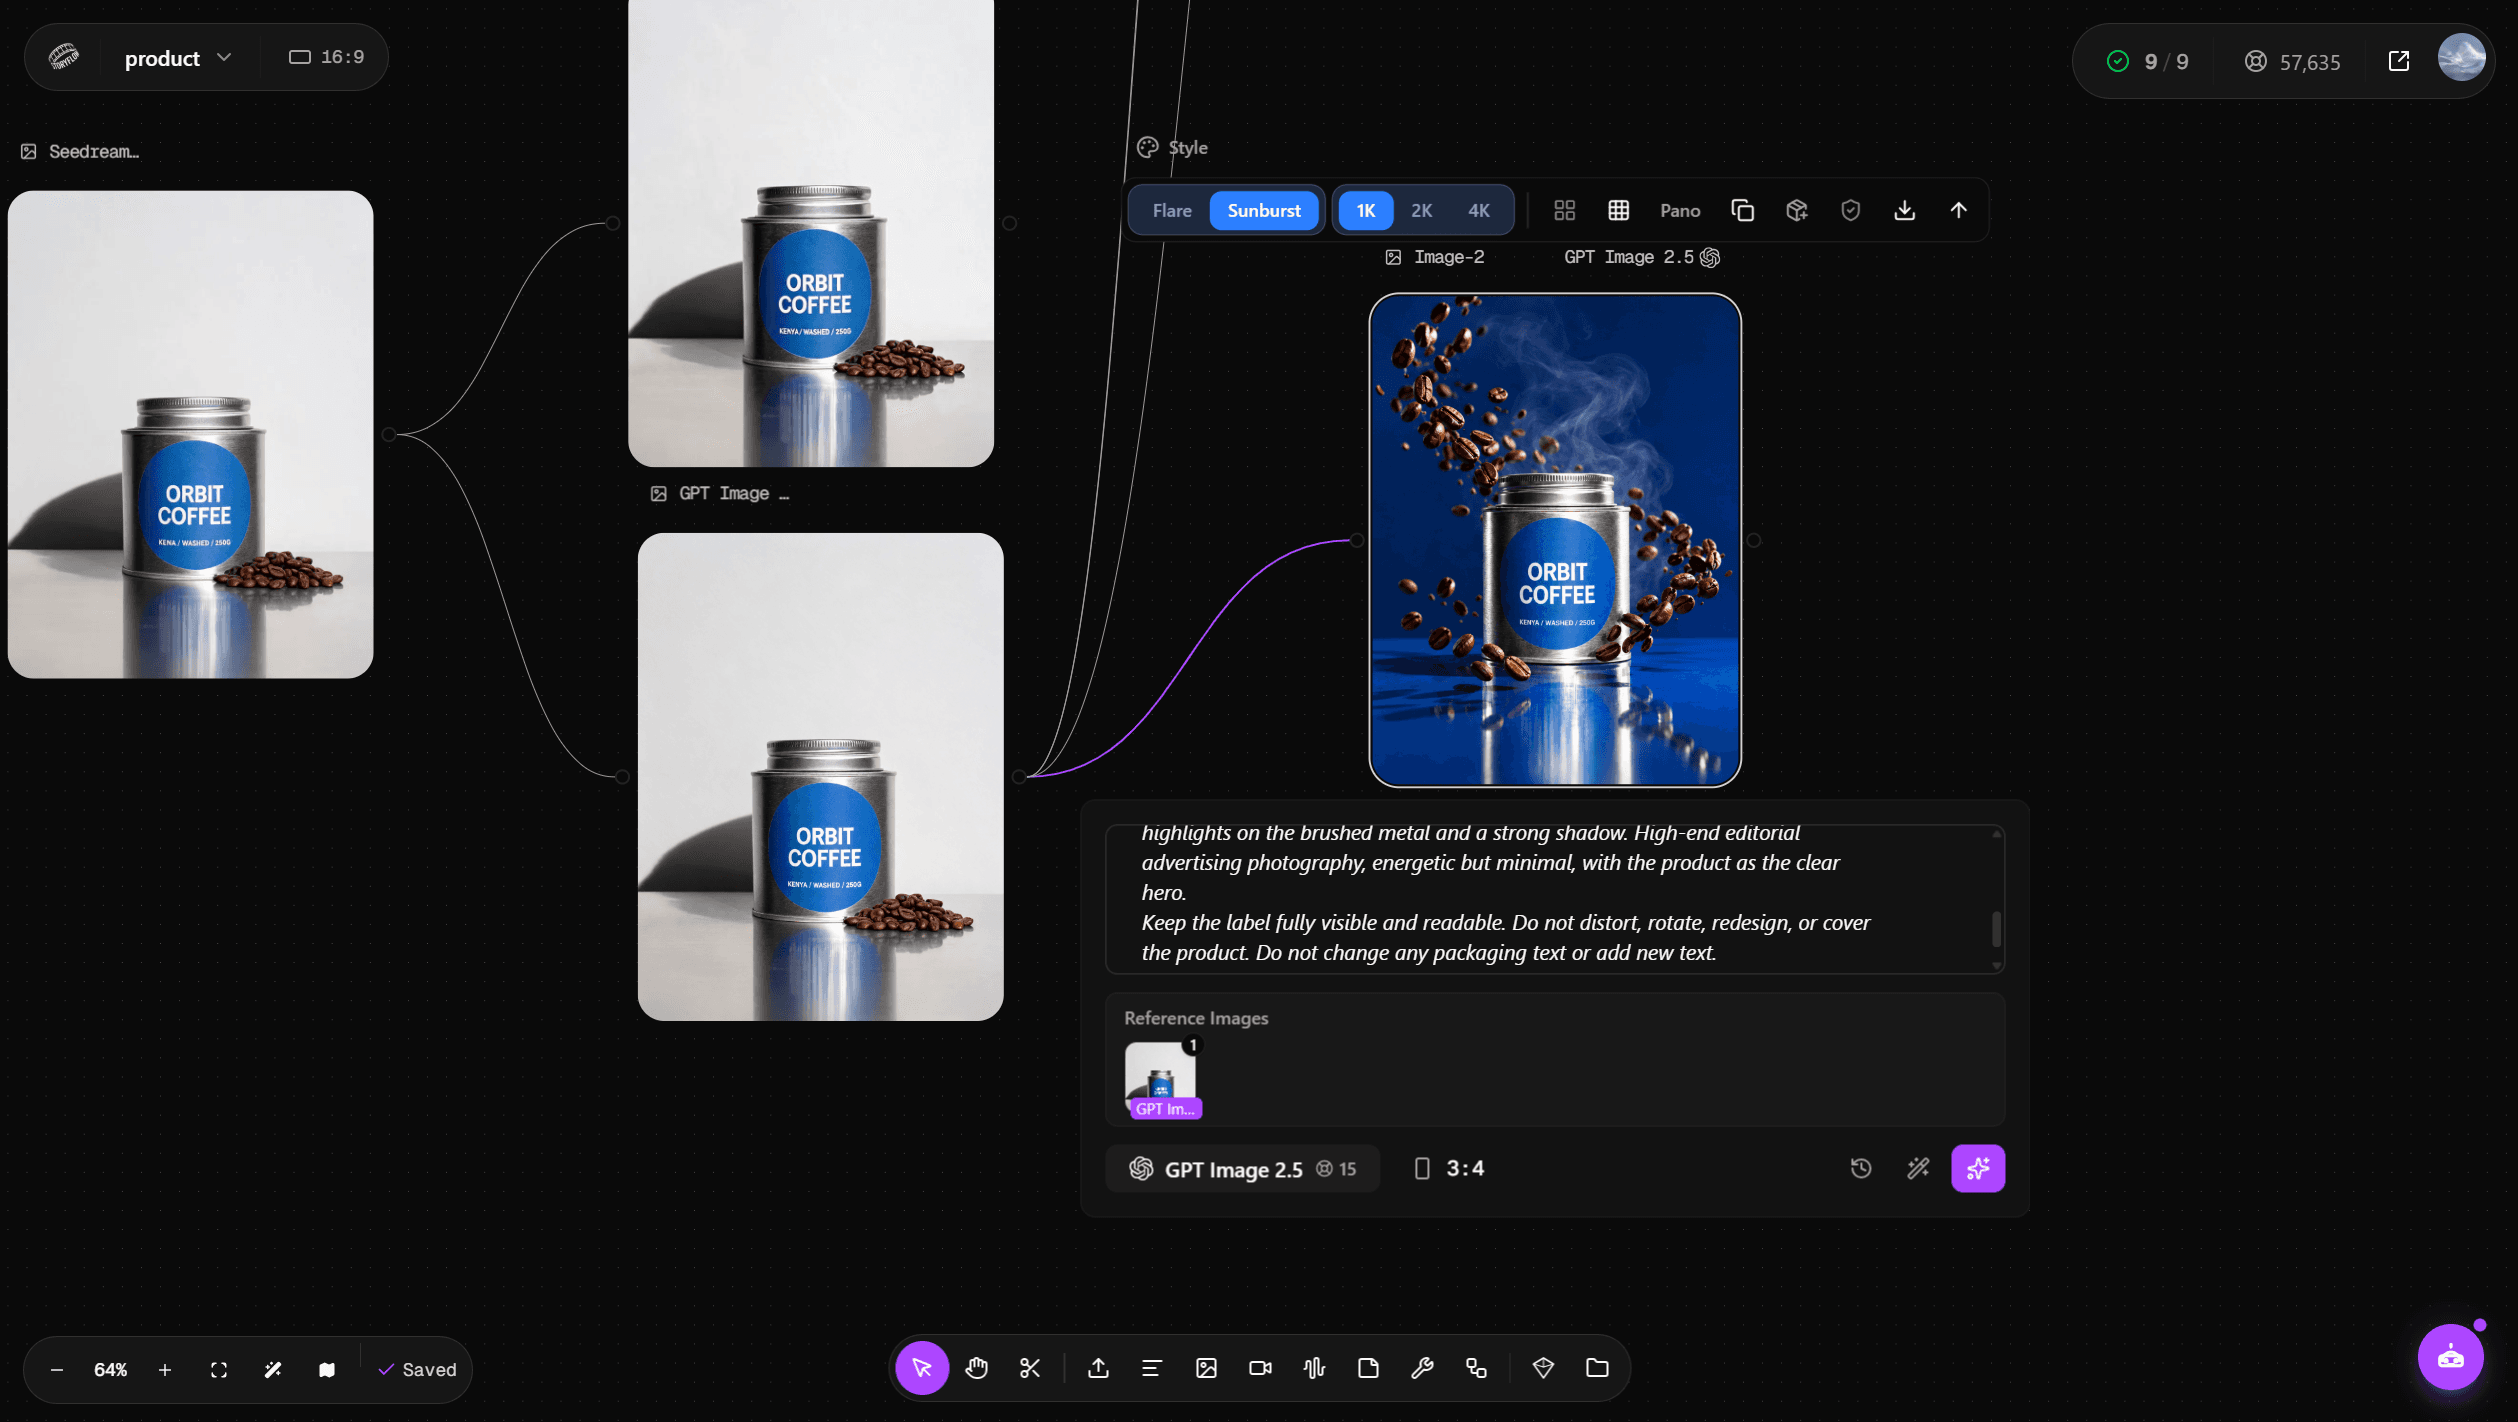
Task: Activate the scissors cut tool
Action: tap(1030, 1368)
